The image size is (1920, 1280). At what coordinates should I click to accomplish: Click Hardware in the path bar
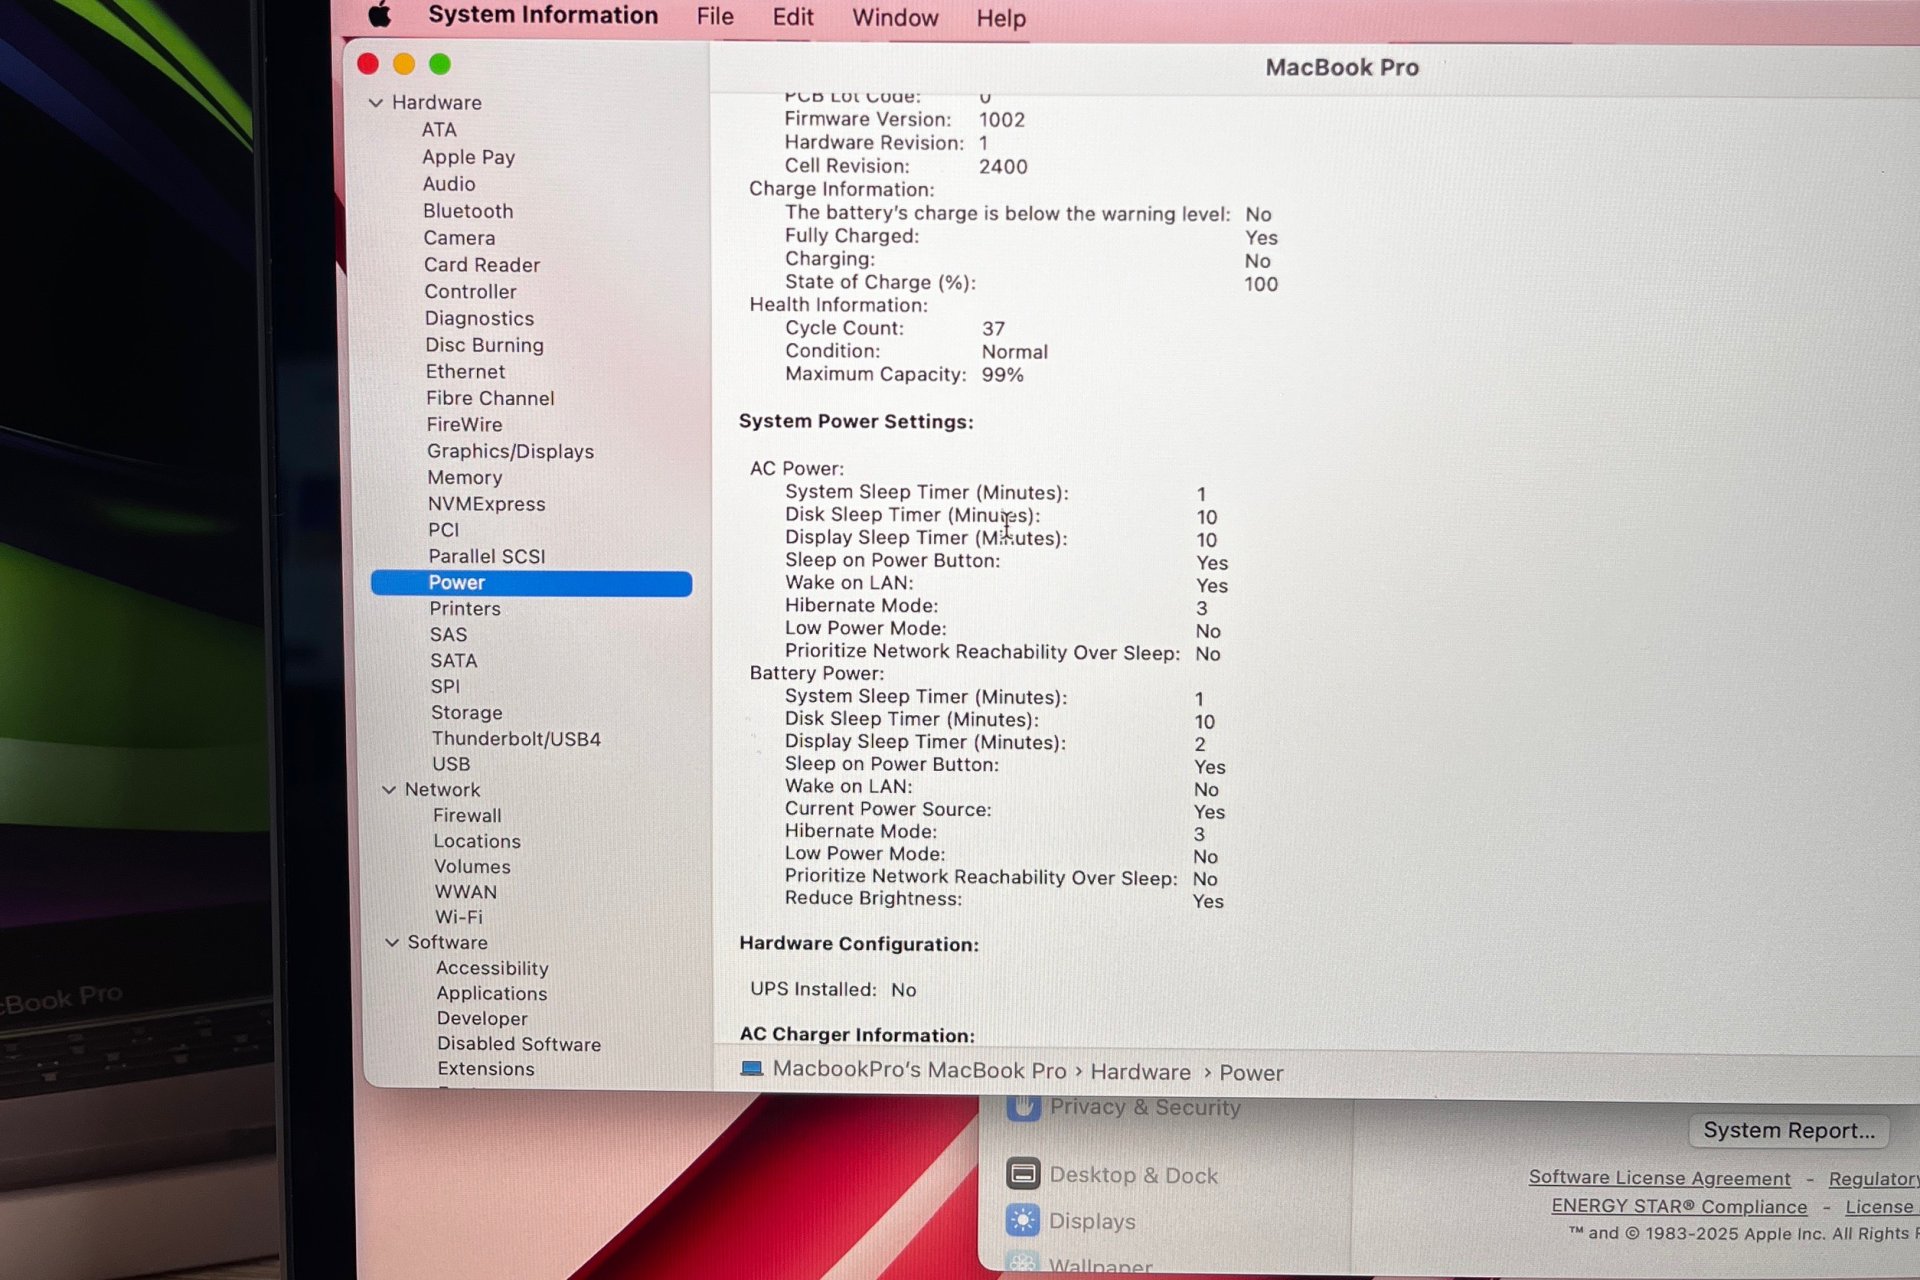[x=1140, y=1072]
